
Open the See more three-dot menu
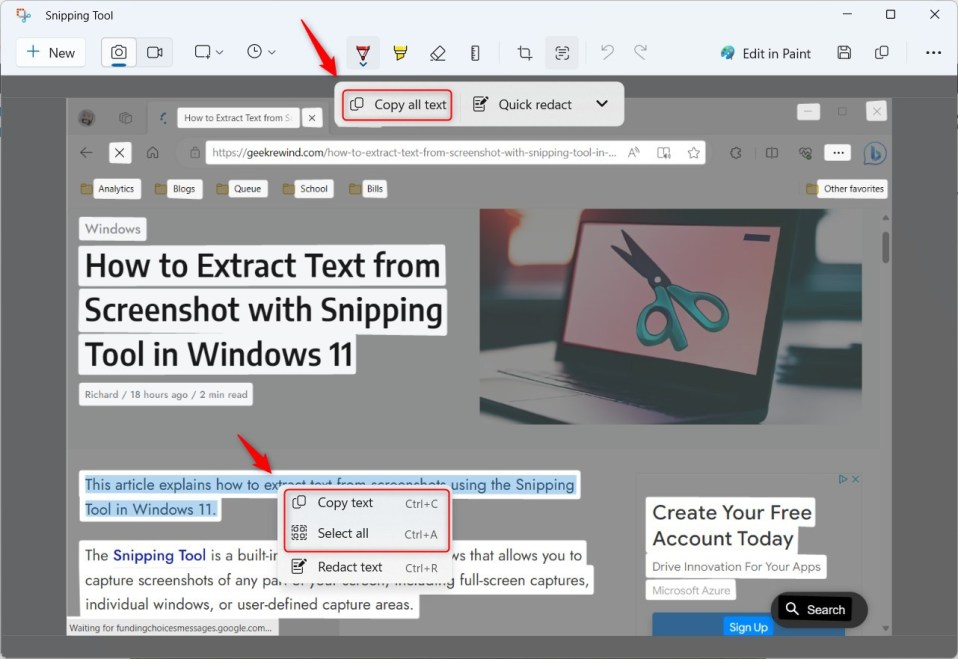click(933, 53)
